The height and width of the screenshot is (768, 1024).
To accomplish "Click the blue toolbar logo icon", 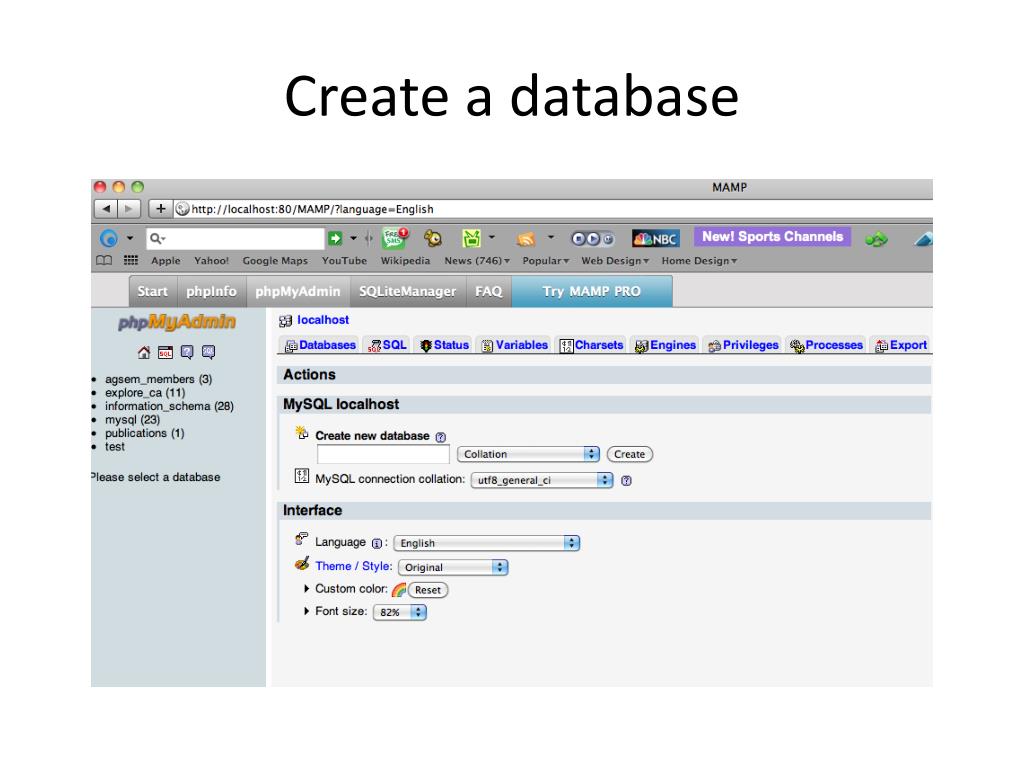I will tap(109, 238).
